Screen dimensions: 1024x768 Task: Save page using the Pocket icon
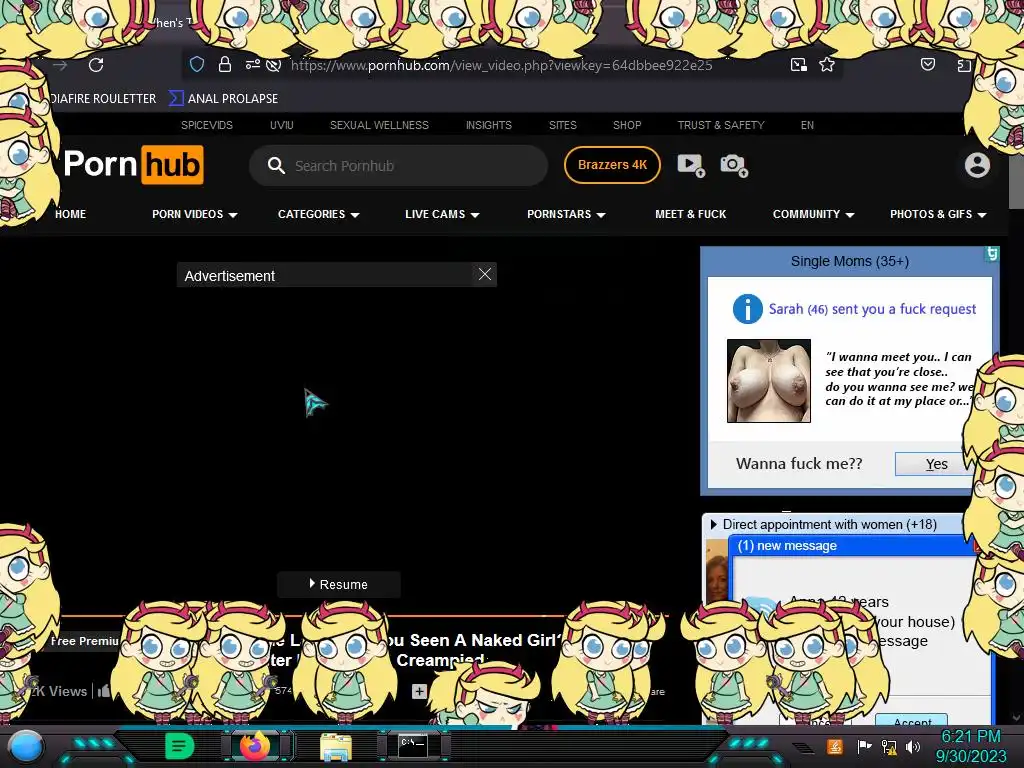tap(927, 64)
